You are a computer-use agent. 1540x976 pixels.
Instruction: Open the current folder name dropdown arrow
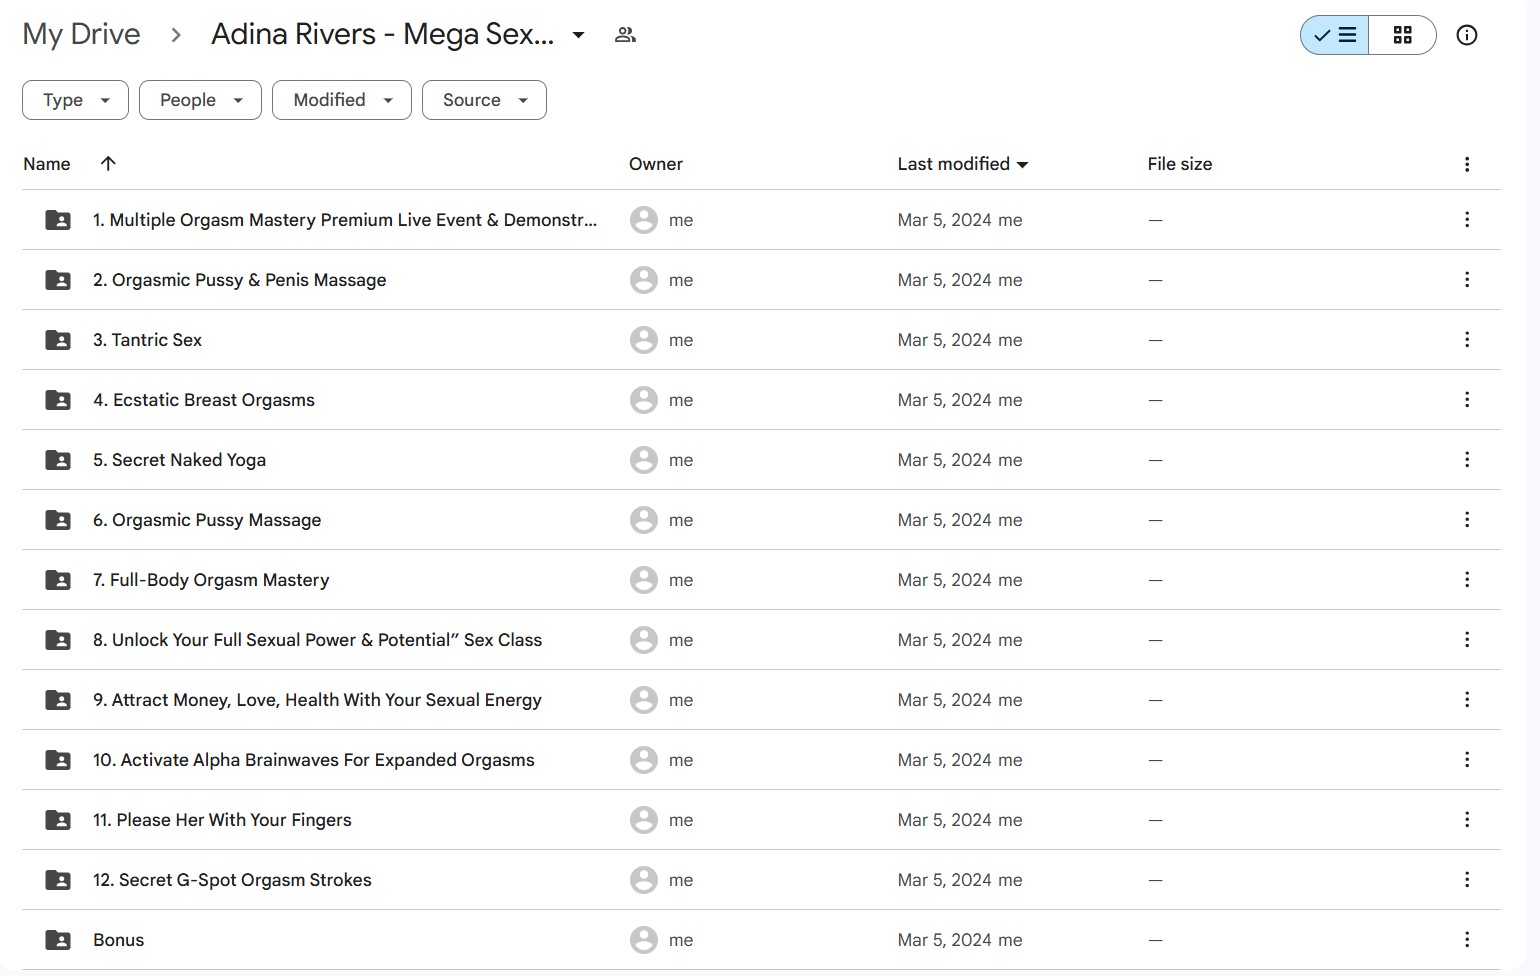578,35
